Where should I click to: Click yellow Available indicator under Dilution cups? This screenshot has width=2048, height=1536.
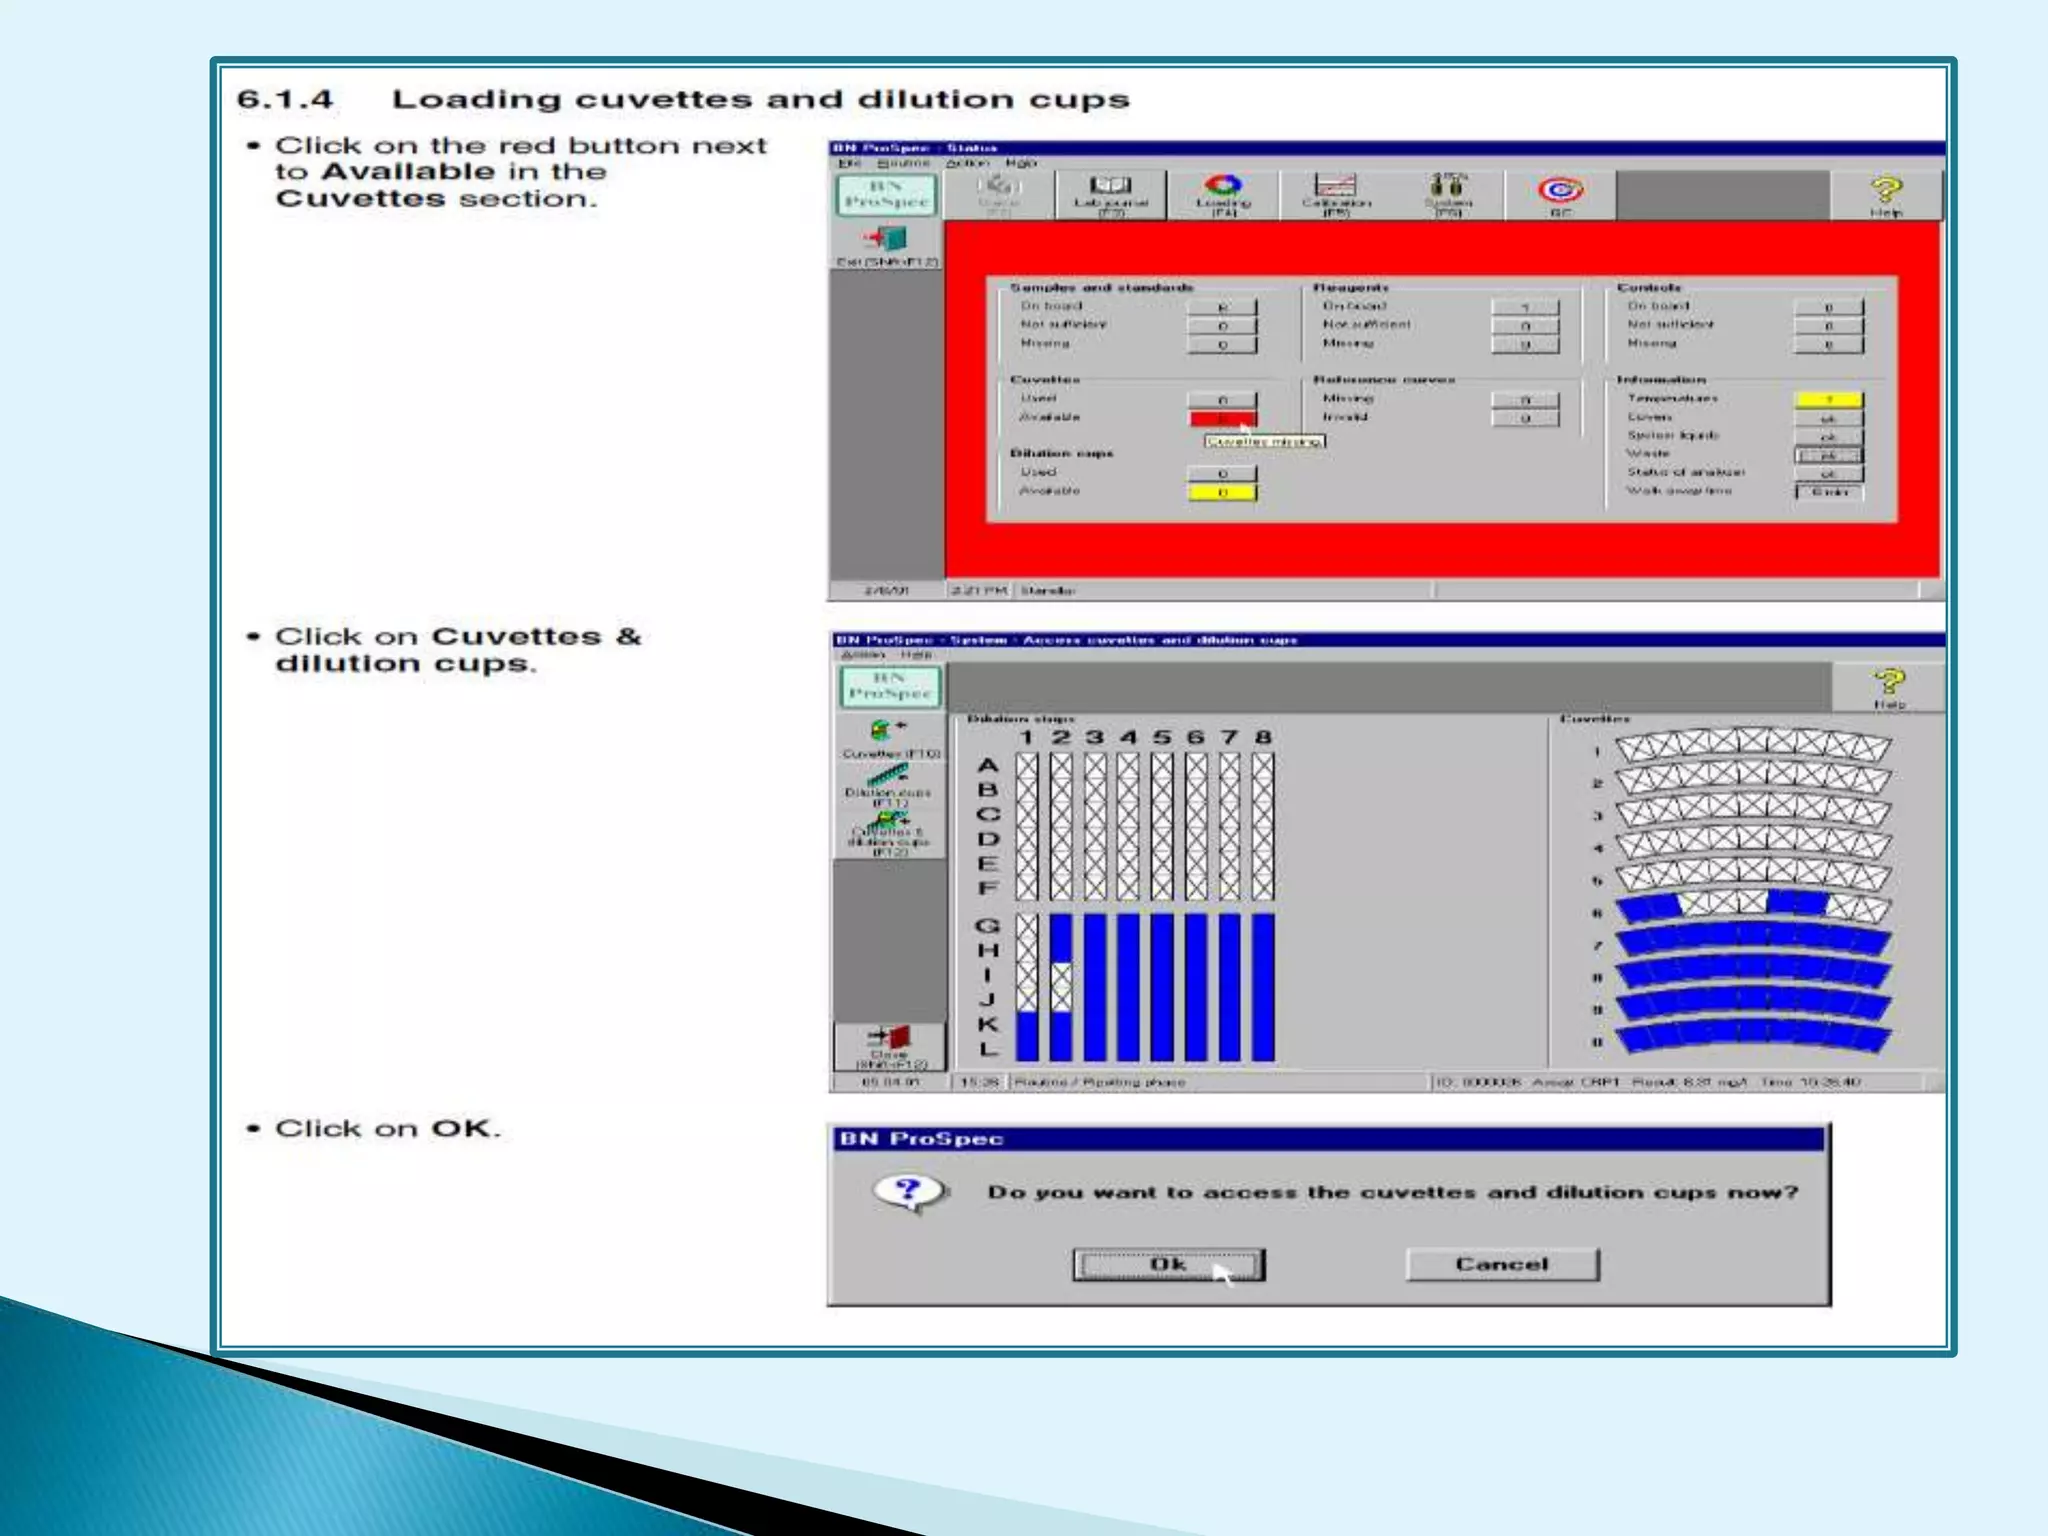(1221, 492)
